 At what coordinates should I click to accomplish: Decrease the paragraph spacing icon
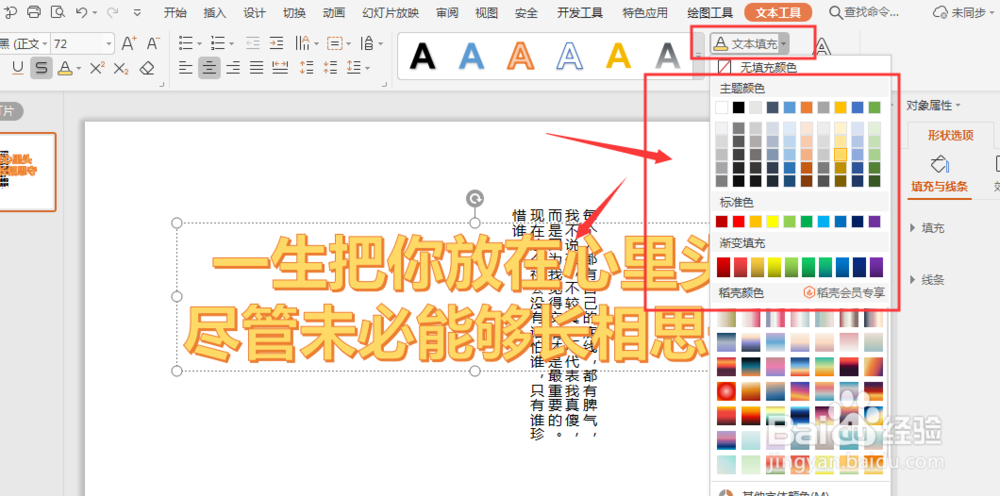click(330, 68)
